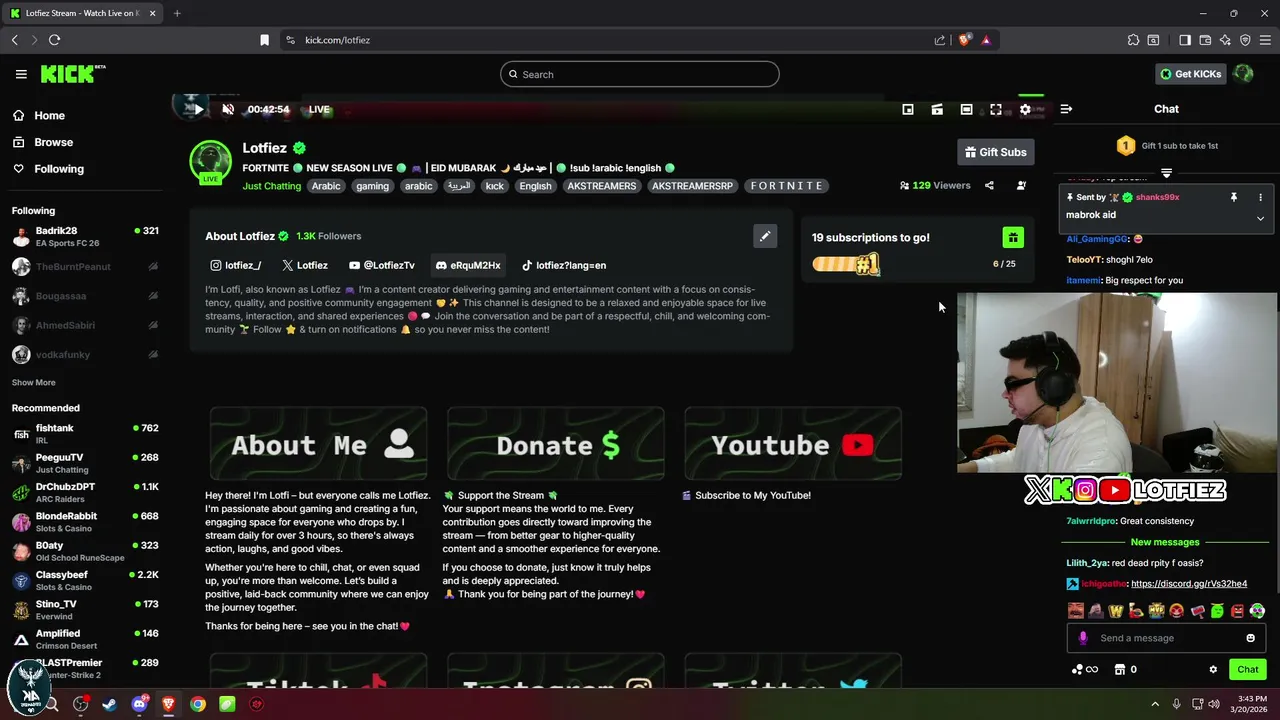Open the emote picker smiley

1250,638
